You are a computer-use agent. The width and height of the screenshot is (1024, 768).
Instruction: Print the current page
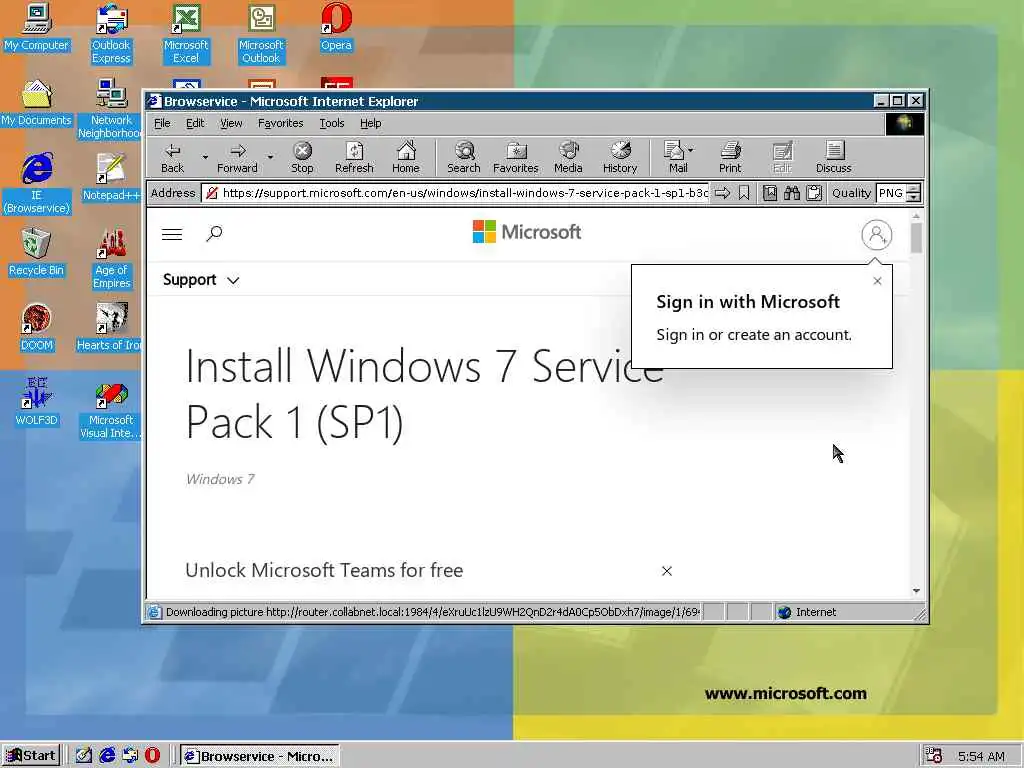[730, 157]
